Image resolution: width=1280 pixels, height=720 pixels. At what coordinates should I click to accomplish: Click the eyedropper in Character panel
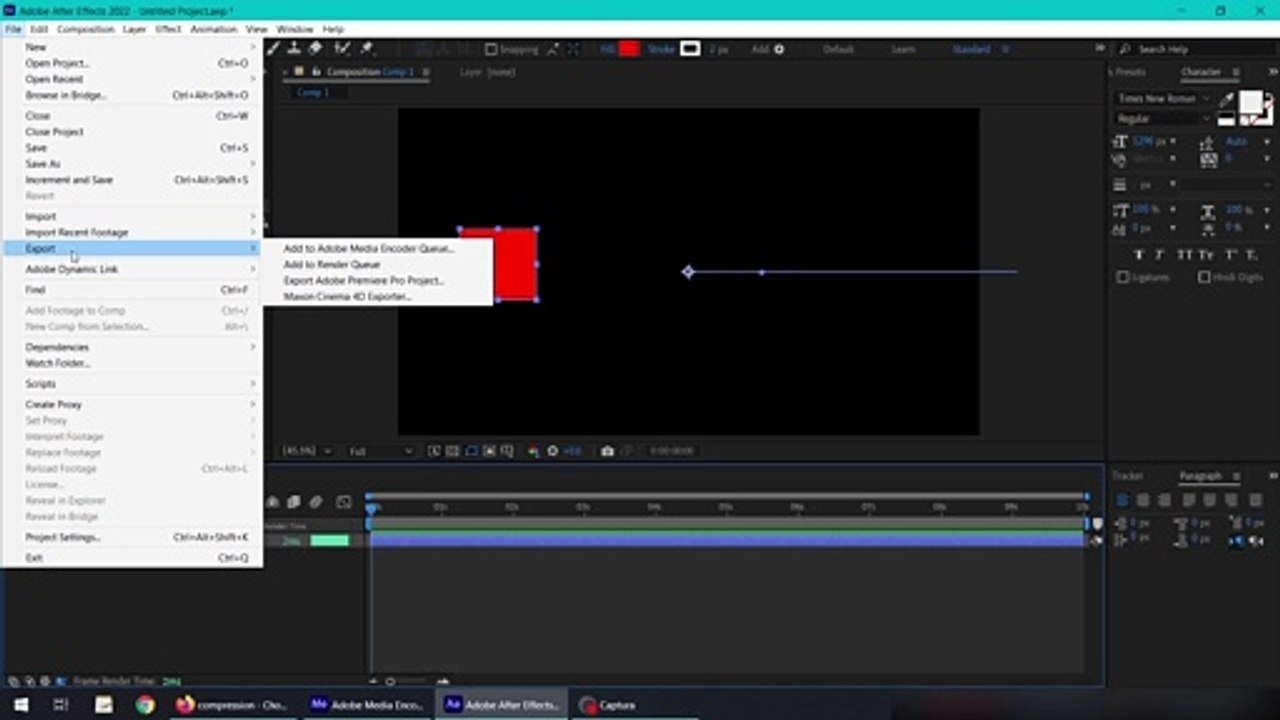tap(1227, 99)
